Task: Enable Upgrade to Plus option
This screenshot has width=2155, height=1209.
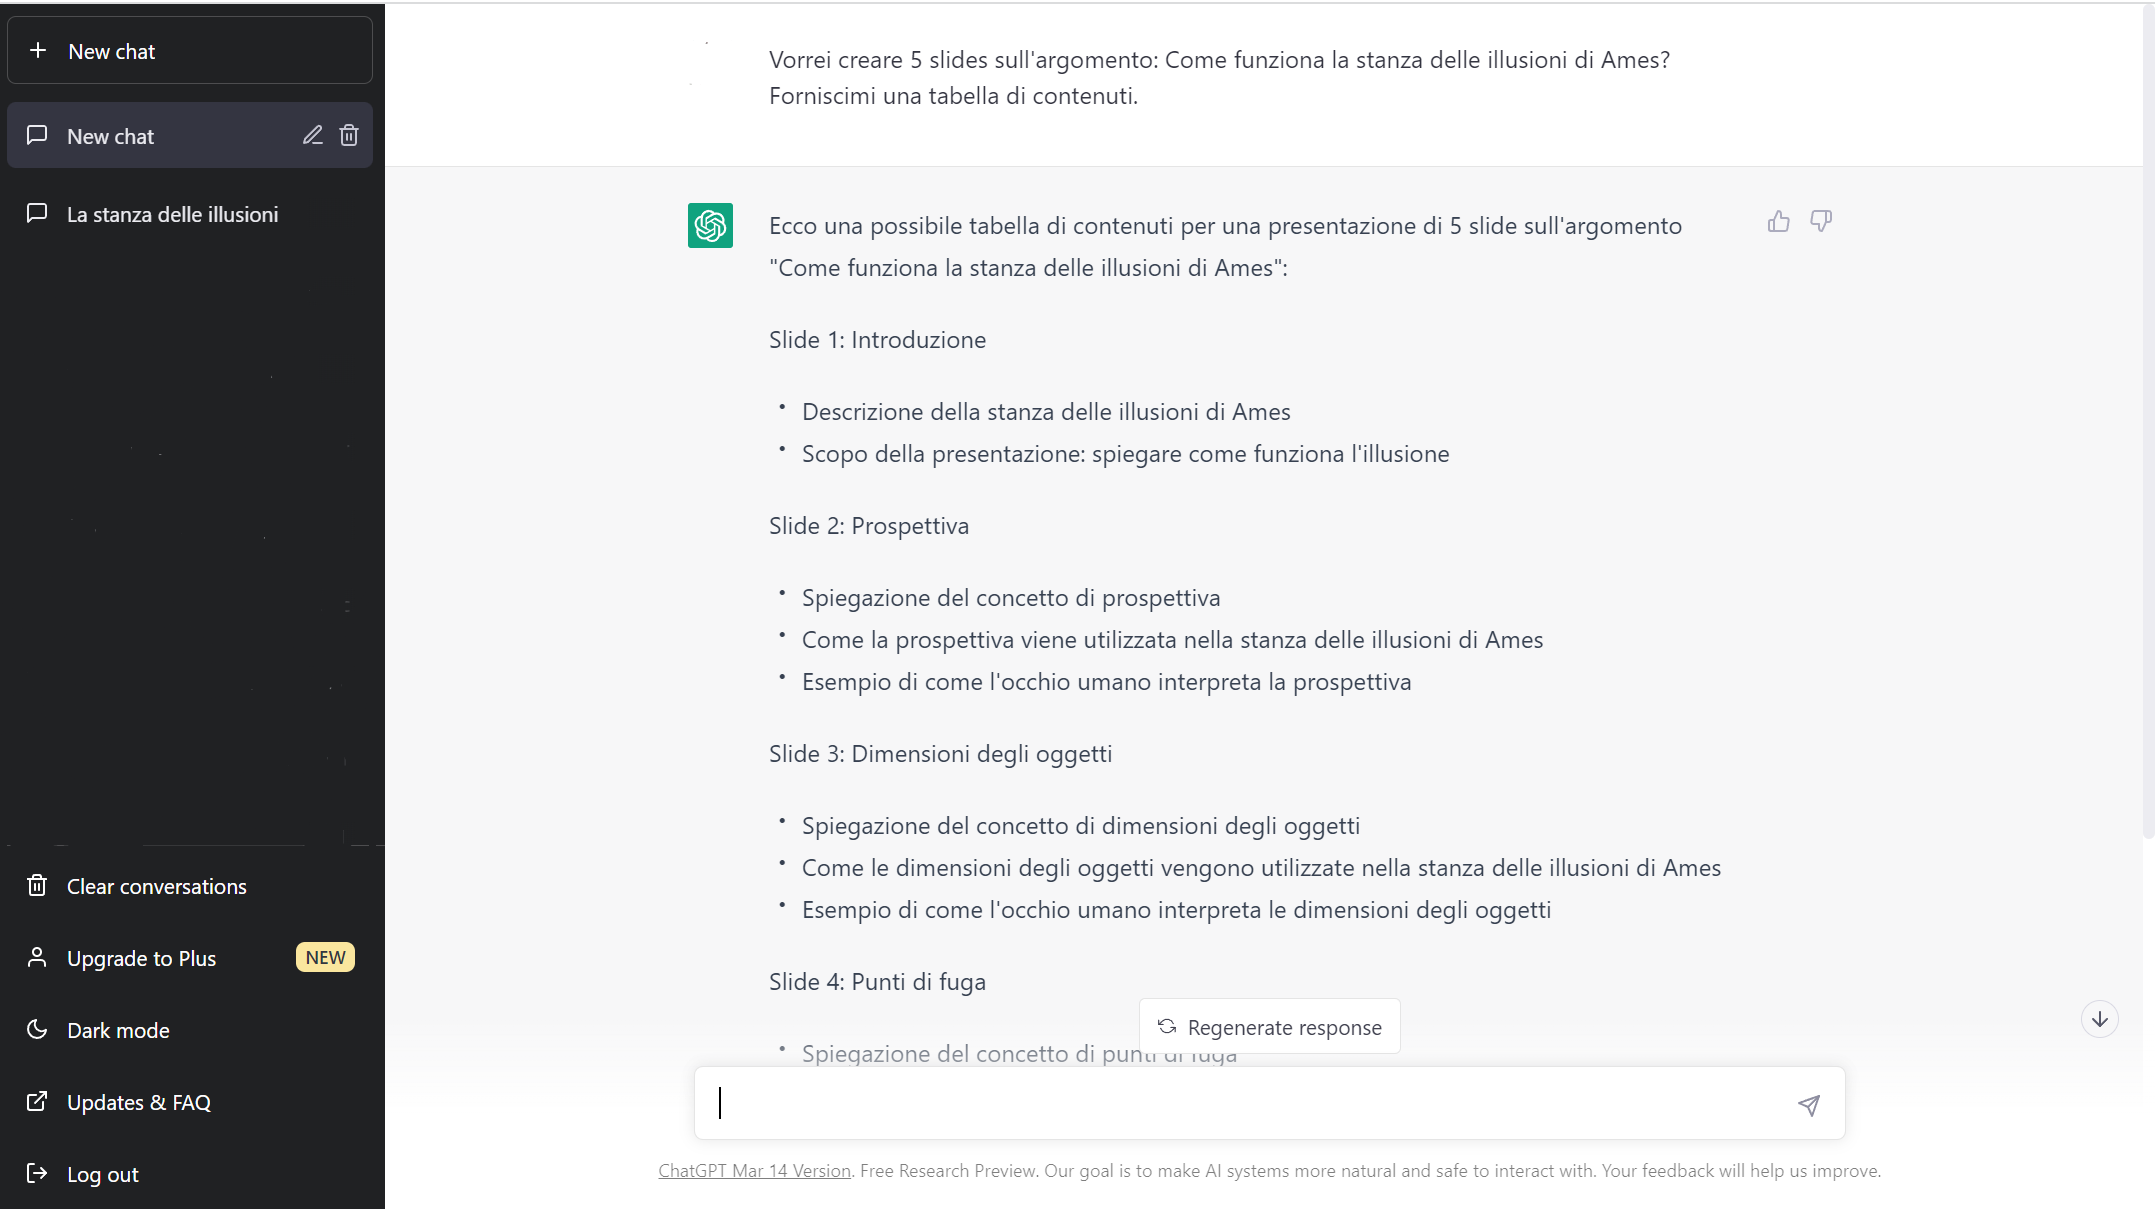Action: pyautogui.click(x=140, y=957)
